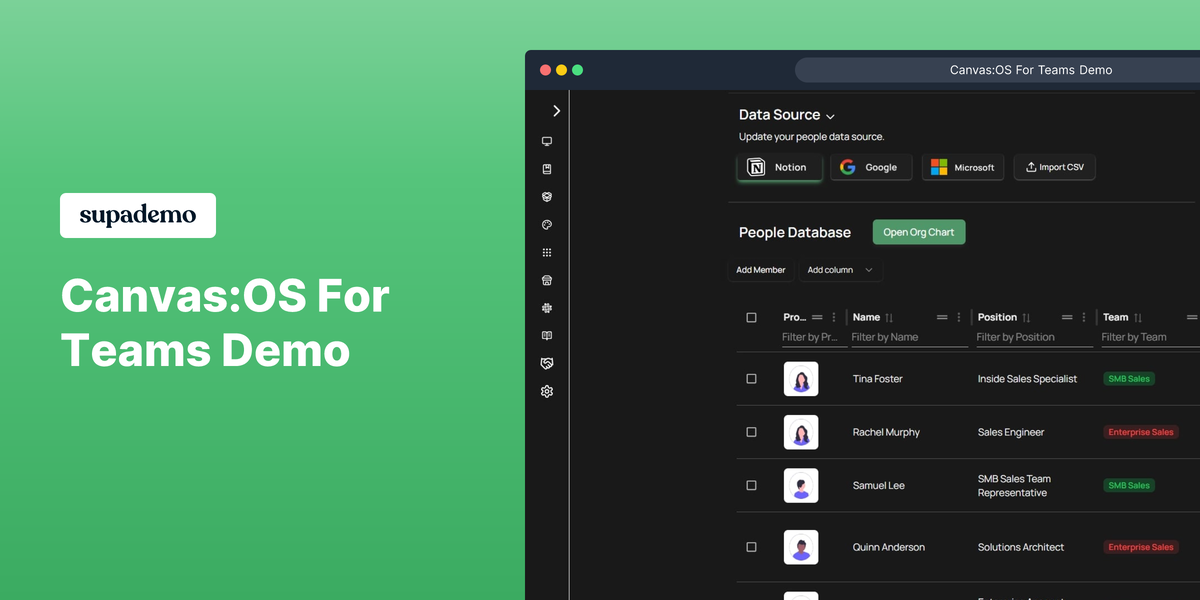Sort by the Team column arrows
The width and height of the screenshot is (1200, 600).
tap(1138, 318)
